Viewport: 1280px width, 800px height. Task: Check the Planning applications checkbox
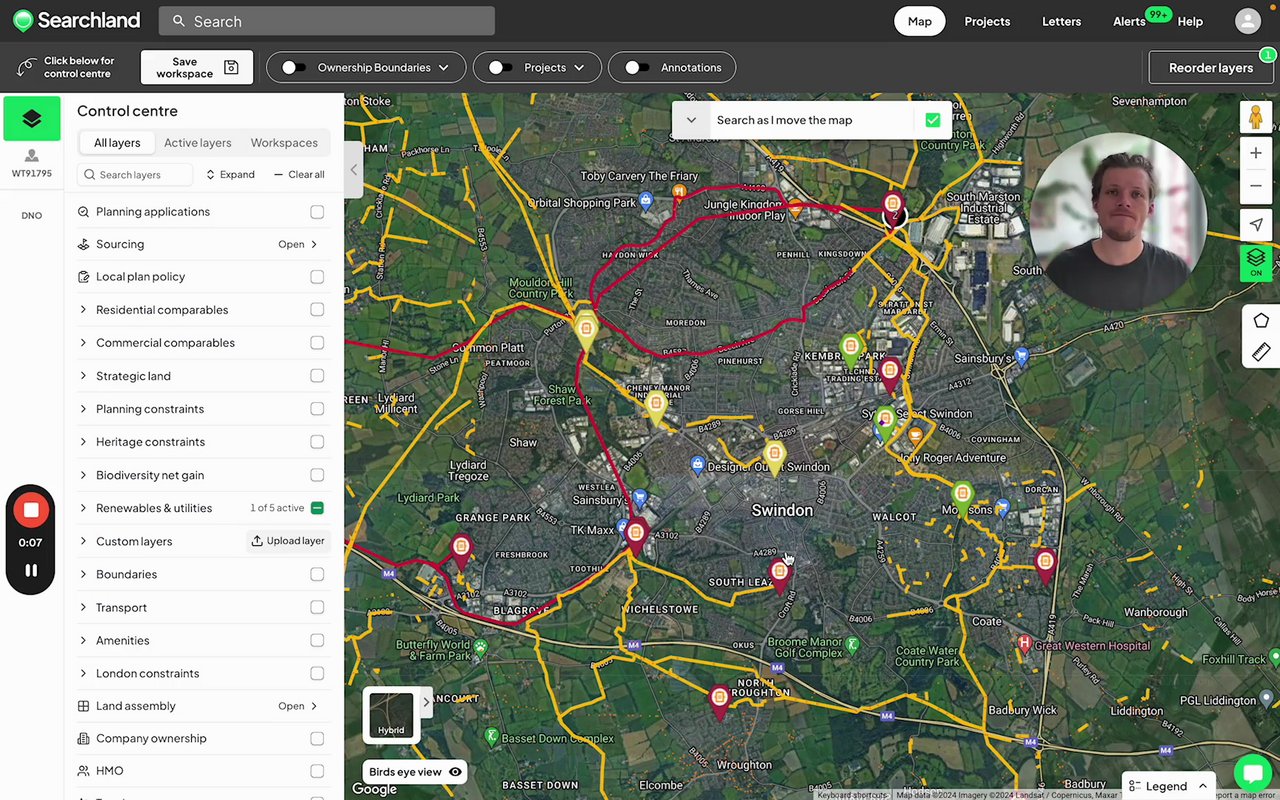tap(317, 212)
